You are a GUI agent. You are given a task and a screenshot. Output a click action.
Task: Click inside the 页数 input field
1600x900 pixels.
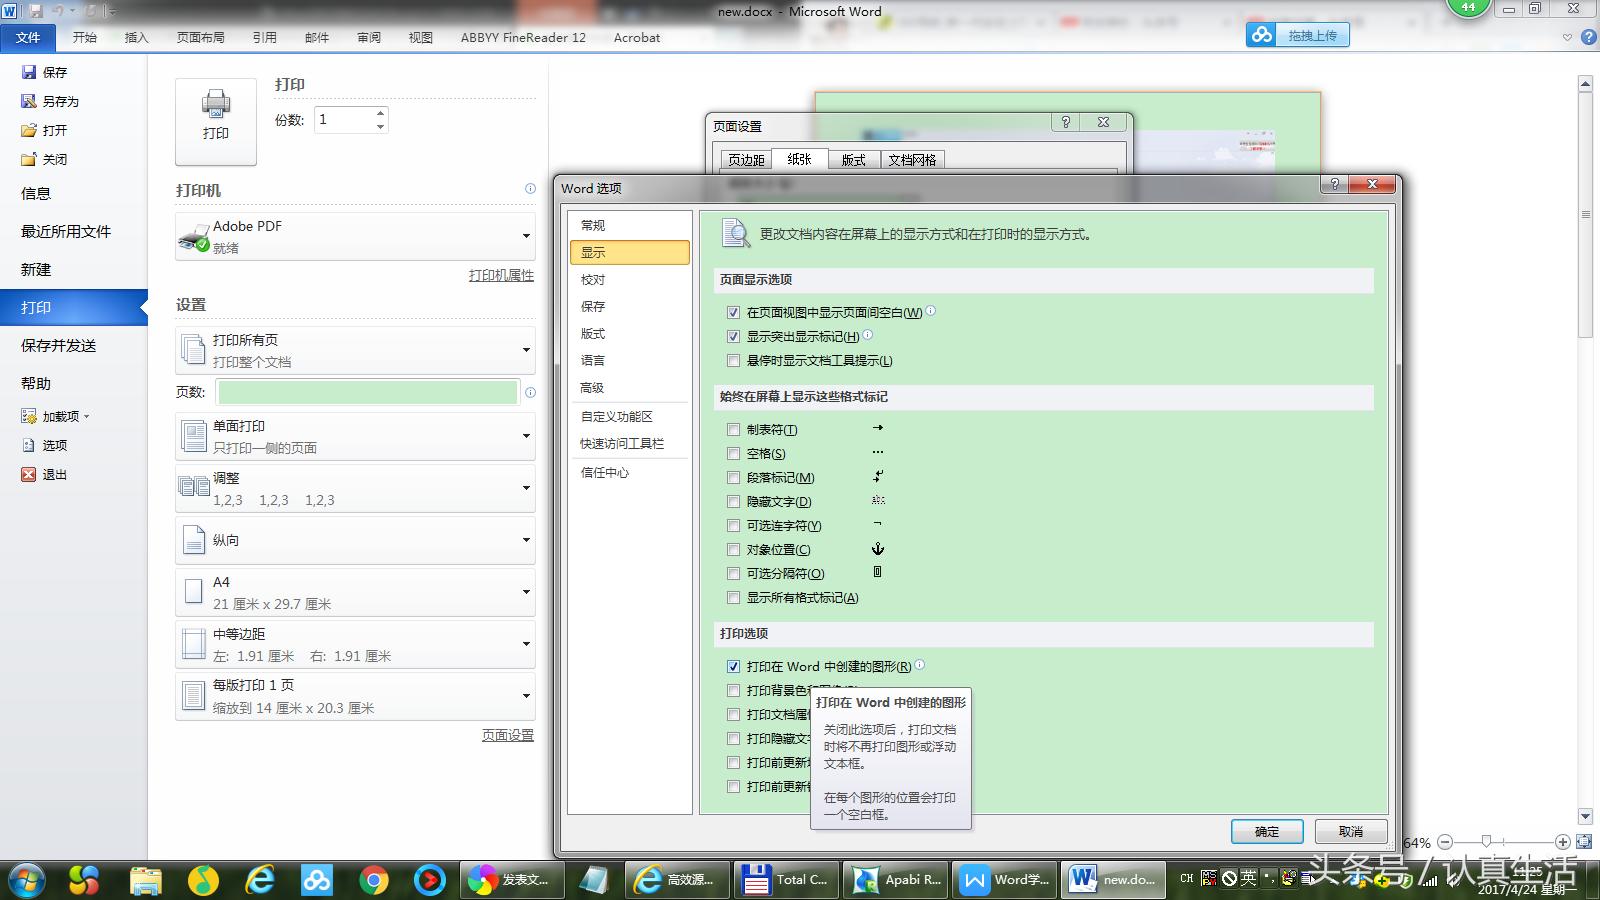coord(367,392)
